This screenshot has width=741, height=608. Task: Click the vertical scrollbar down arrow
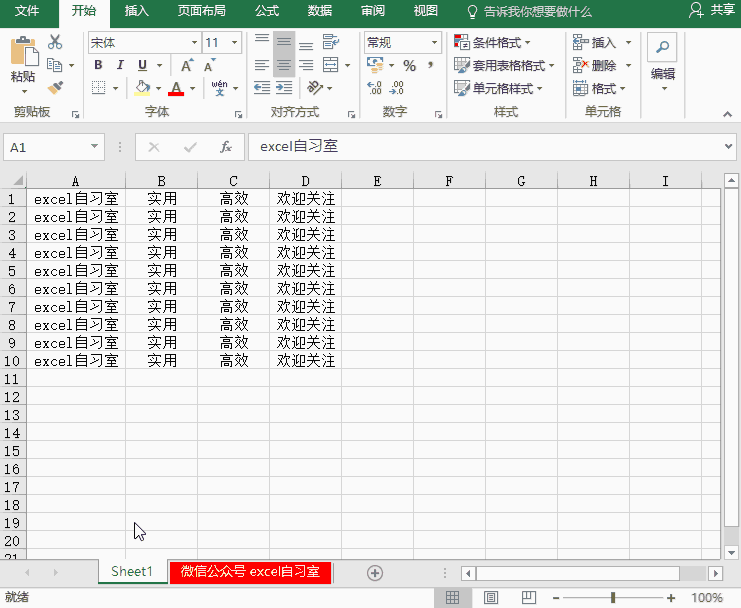tap(732, 553)
